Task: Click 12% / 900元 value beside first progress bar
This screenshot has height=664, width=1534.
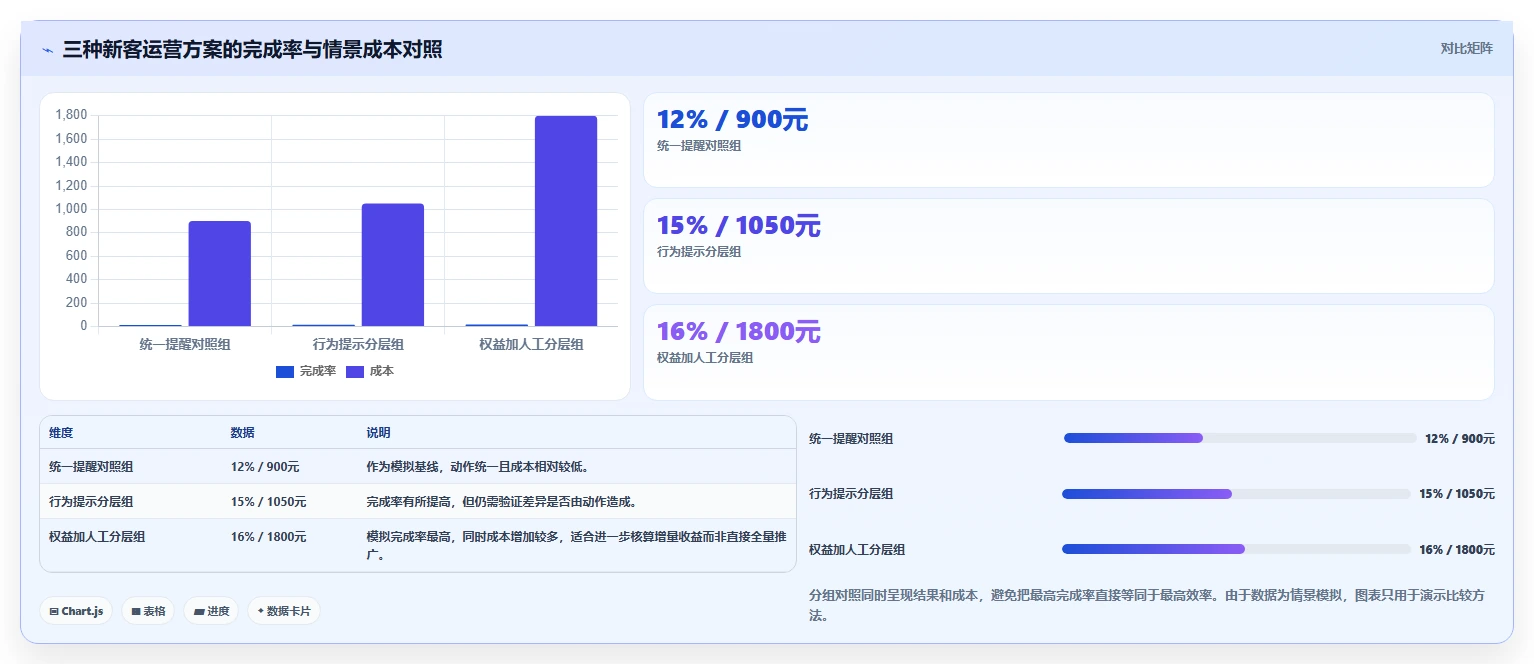Action: [x=1460, y=439]
